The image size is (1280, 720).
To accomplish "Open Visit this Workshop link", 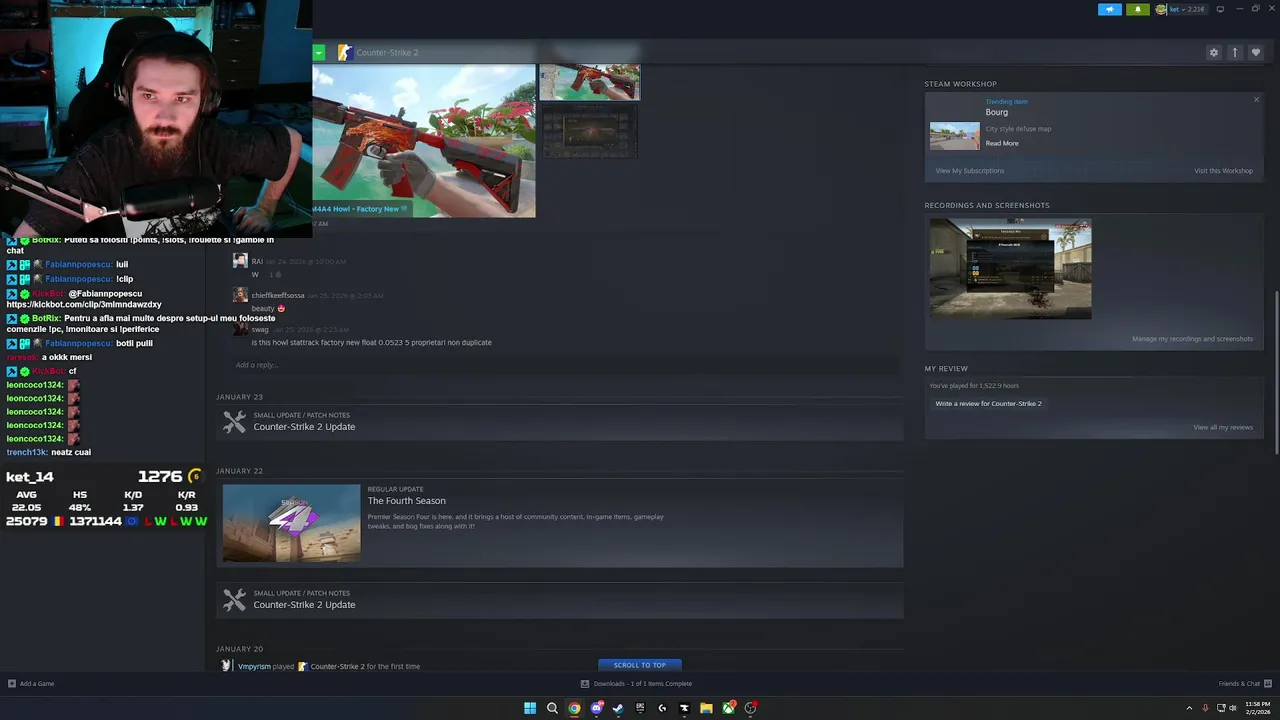I will [1223, 171].
